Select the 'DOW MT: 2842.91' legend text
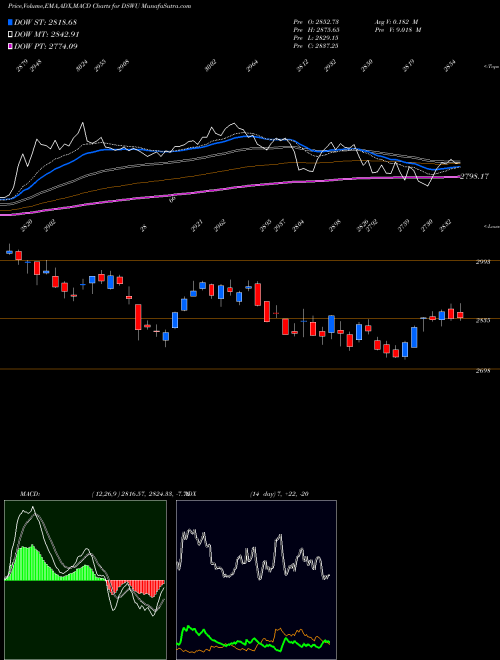The height and width of the screenshot is (660, 500). pyautogui.click(x=47, y=35)
